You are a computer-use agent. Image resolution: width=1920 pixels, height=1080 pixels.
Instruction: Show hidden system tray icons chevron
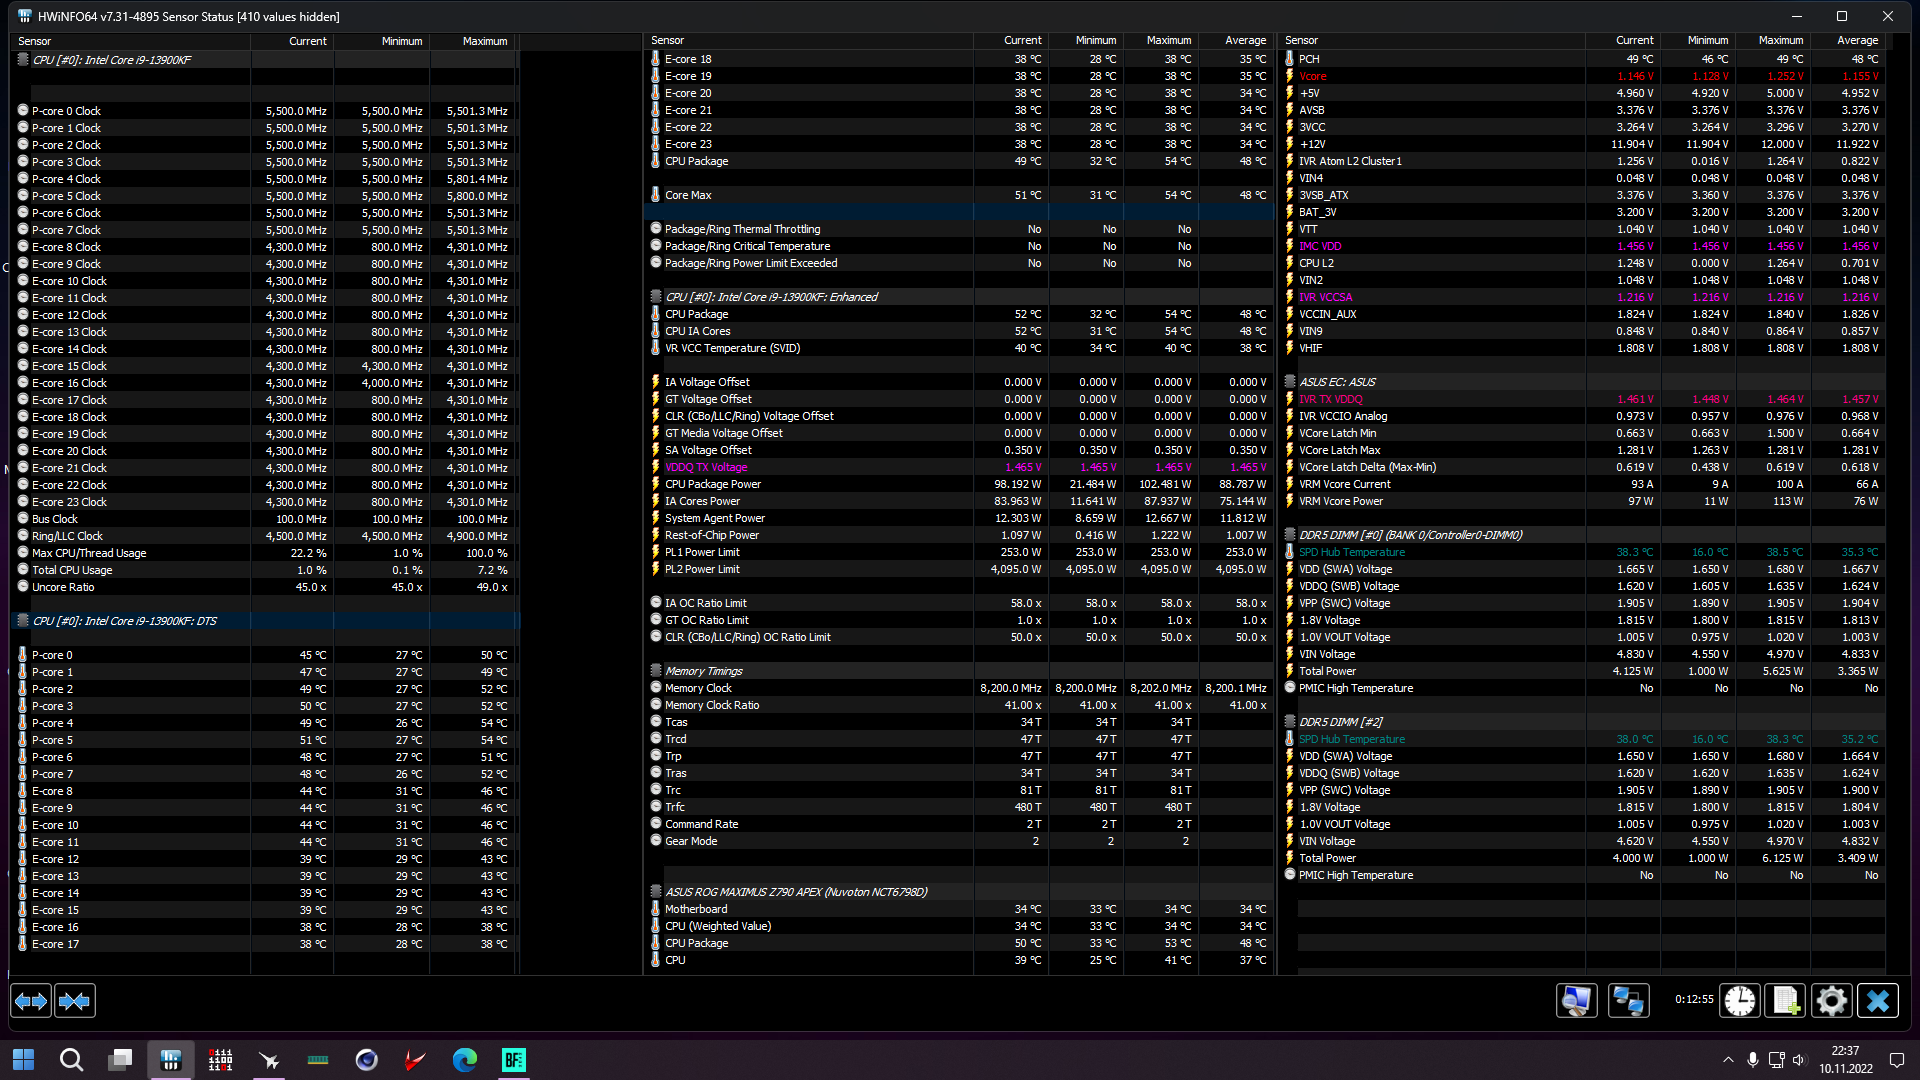click(x=1728, y=1060)
